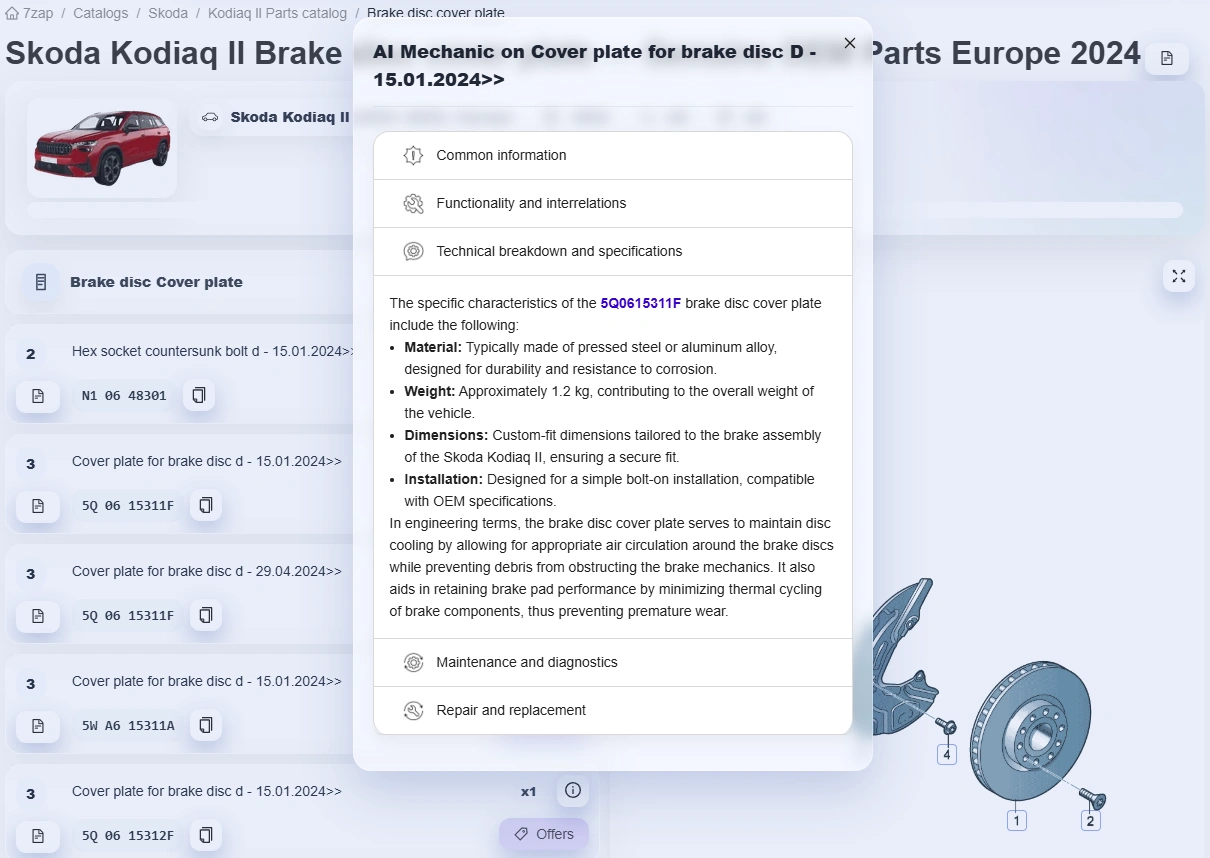
Task: Click the Functionality gears icon
Action: coord(413,204)
